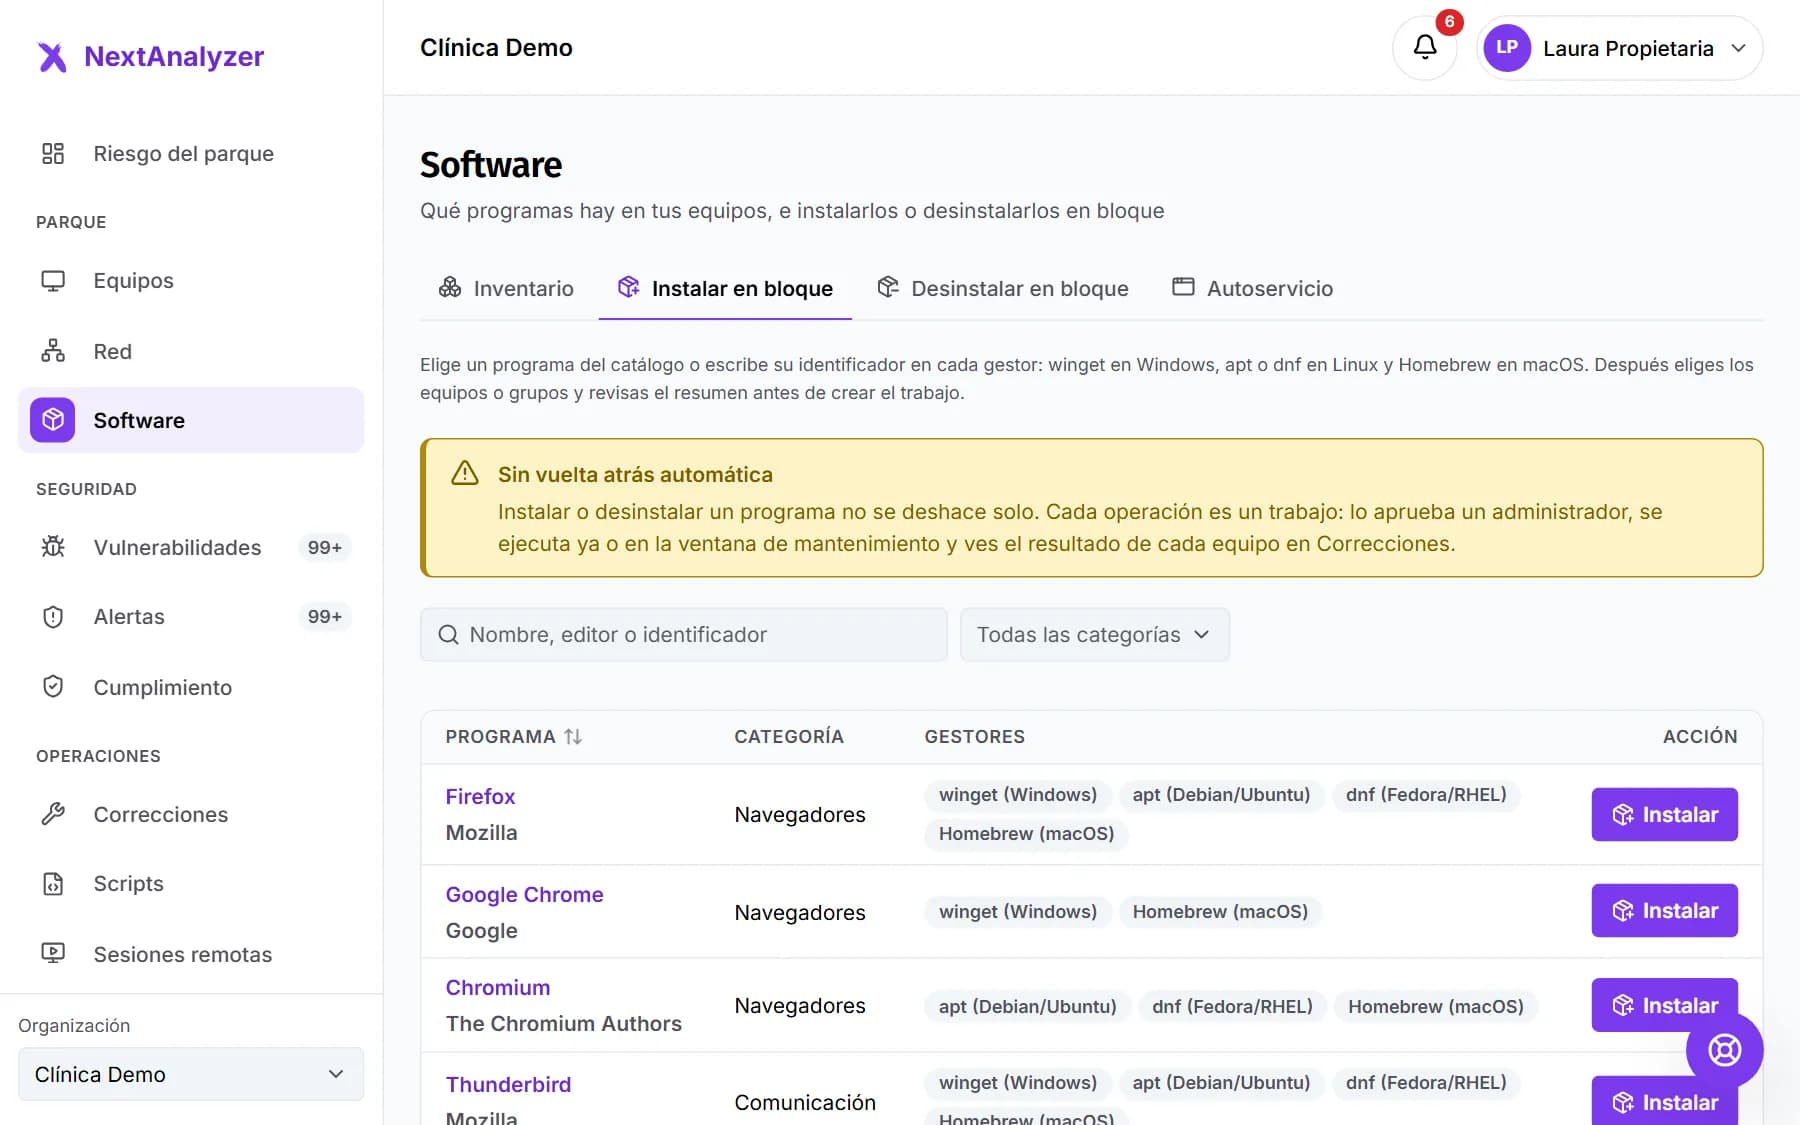The image size is (1800, 1125).
Task: Click the Correcciones wrench icon
Action: (x=53, y=814)
